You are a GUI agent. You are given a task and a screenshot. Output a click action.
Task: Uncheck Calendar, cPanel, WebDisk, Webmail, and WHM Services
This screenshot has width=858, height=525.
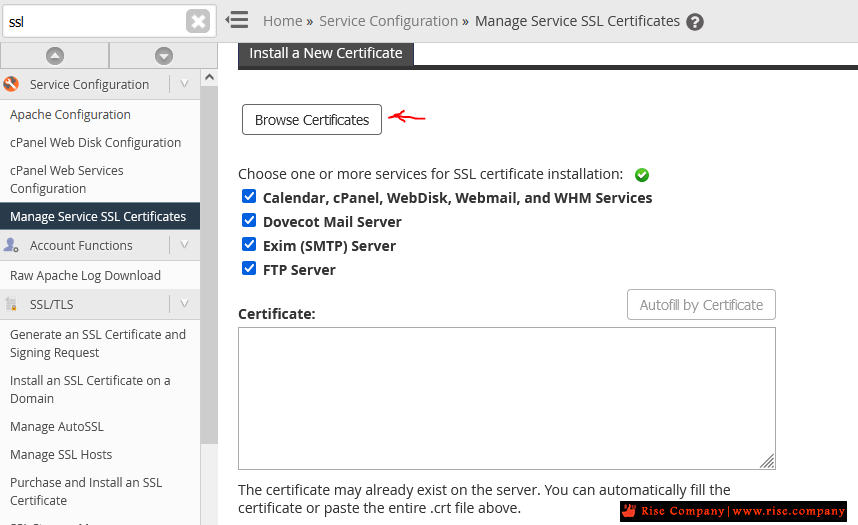point(249,196)
